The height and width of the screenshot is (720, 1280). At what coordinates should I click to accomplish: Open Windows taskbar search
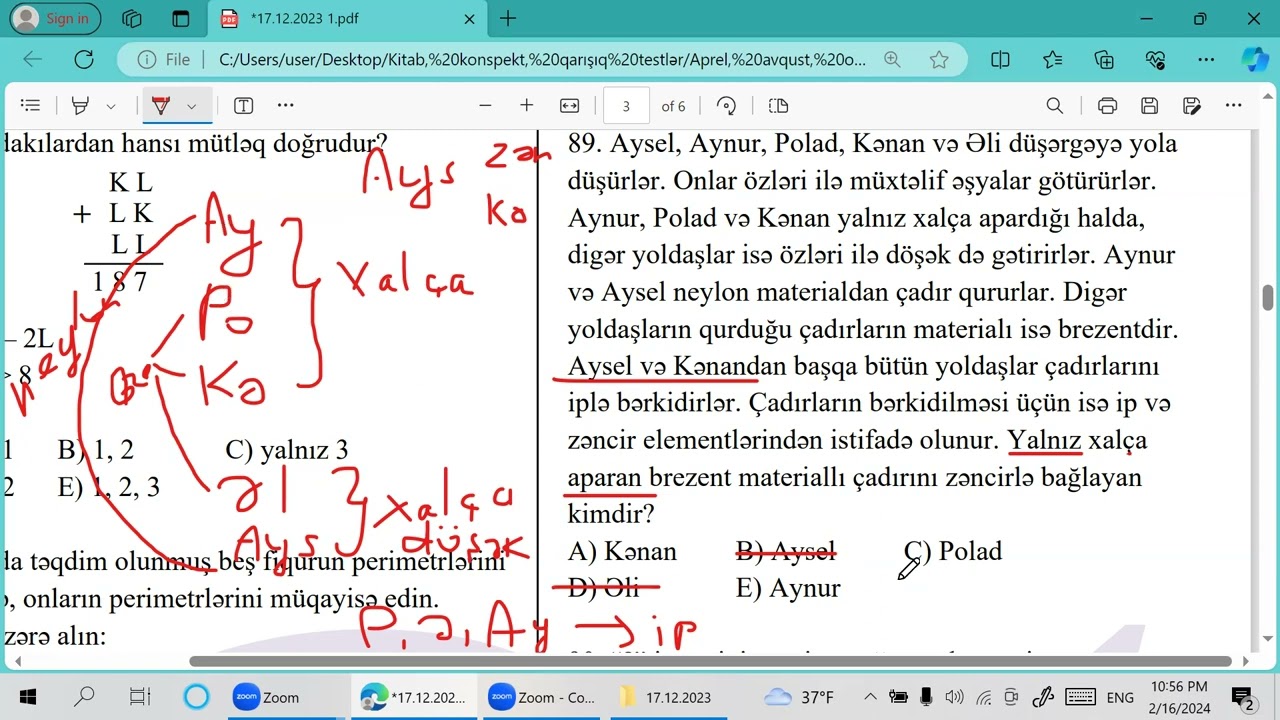click(85, 697)
